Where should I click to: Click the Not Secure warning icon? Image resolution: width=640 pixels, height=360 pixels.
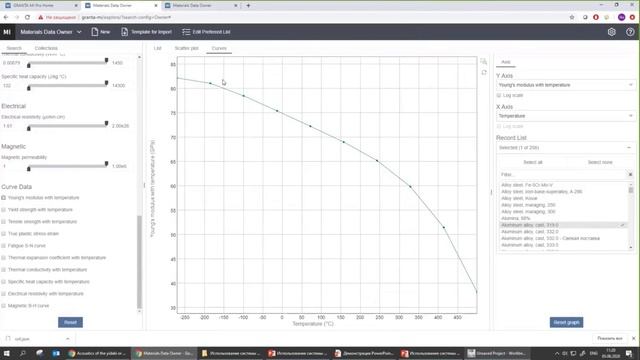(x=40, y=17)
